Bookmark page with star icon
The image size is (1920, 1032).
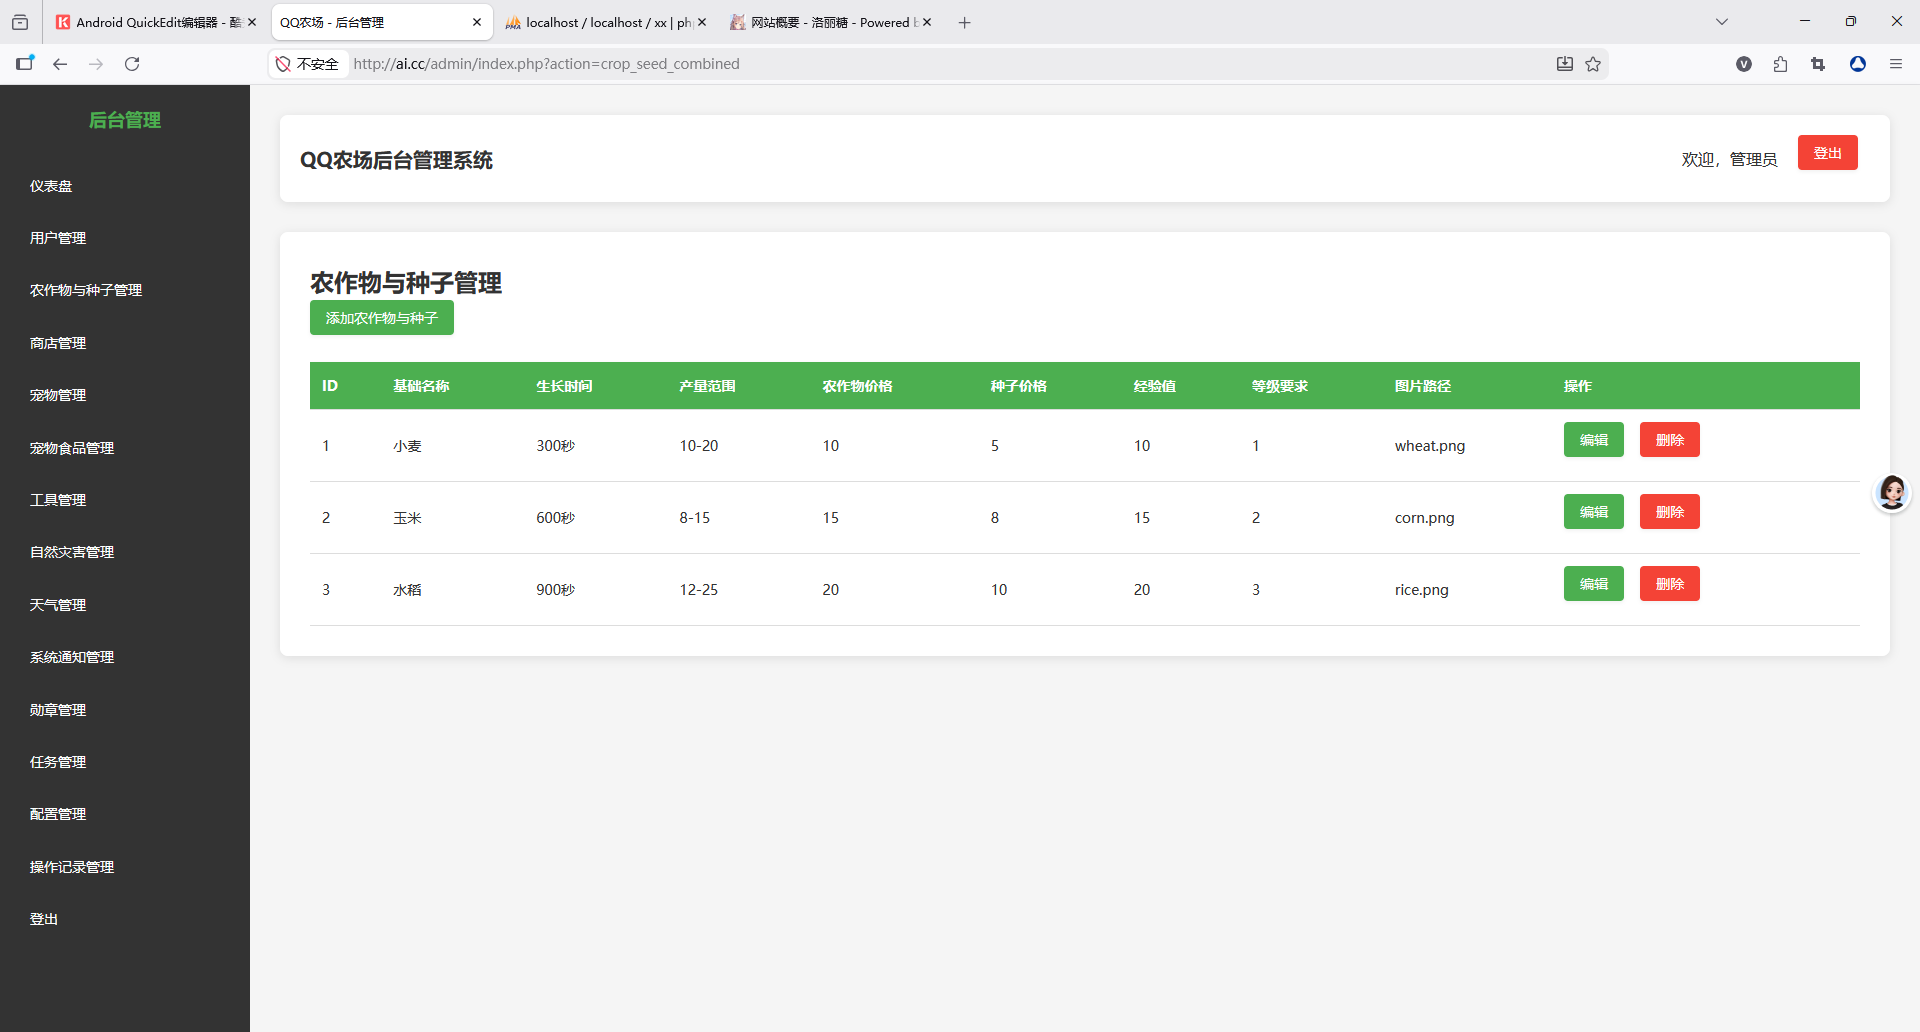click(x=1593, y=64)
